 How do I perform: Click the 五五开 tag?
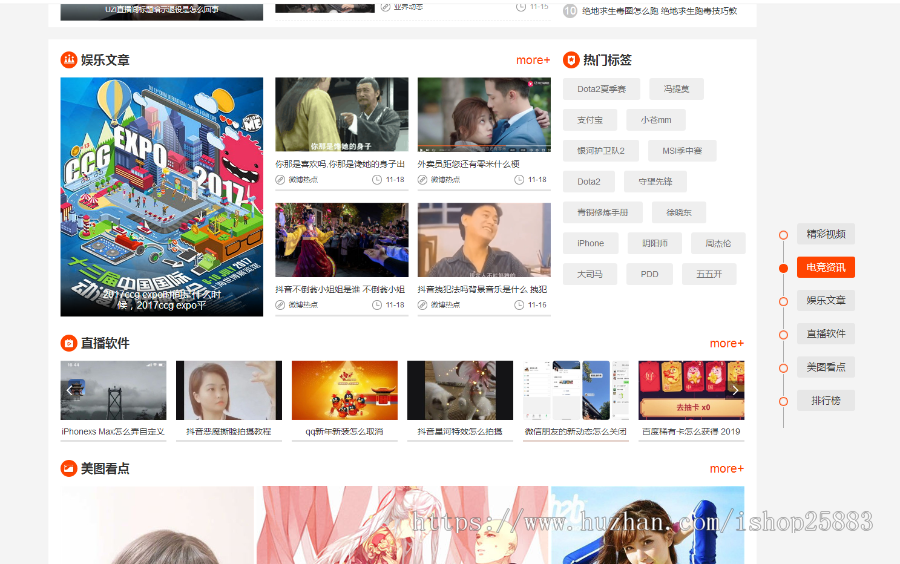click(709, 274)
